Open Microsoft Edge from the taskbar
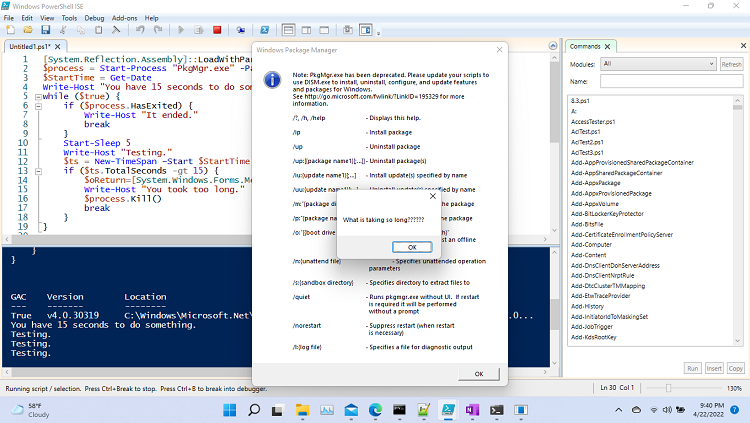This screenshot has width=750, height=423. click(x=375, y=410)
